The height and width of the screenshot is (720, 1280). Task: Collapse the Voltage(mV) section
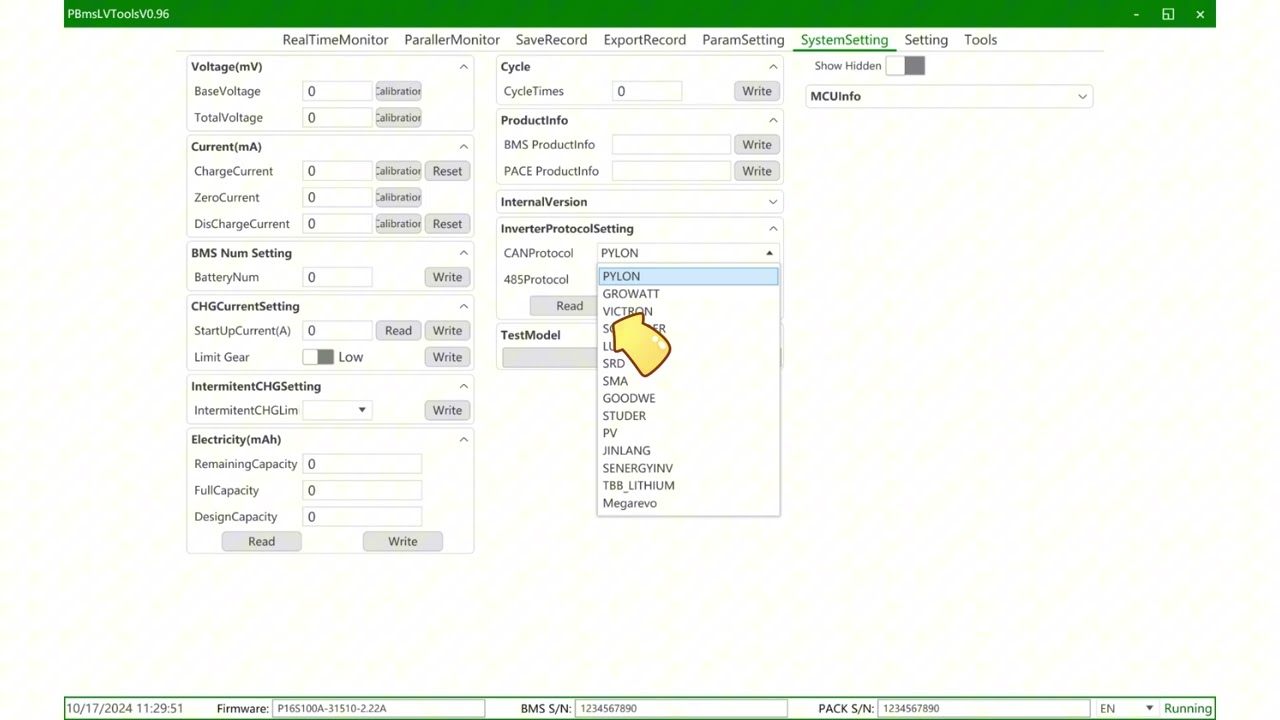pyautogui.click(x=463, y=66)
